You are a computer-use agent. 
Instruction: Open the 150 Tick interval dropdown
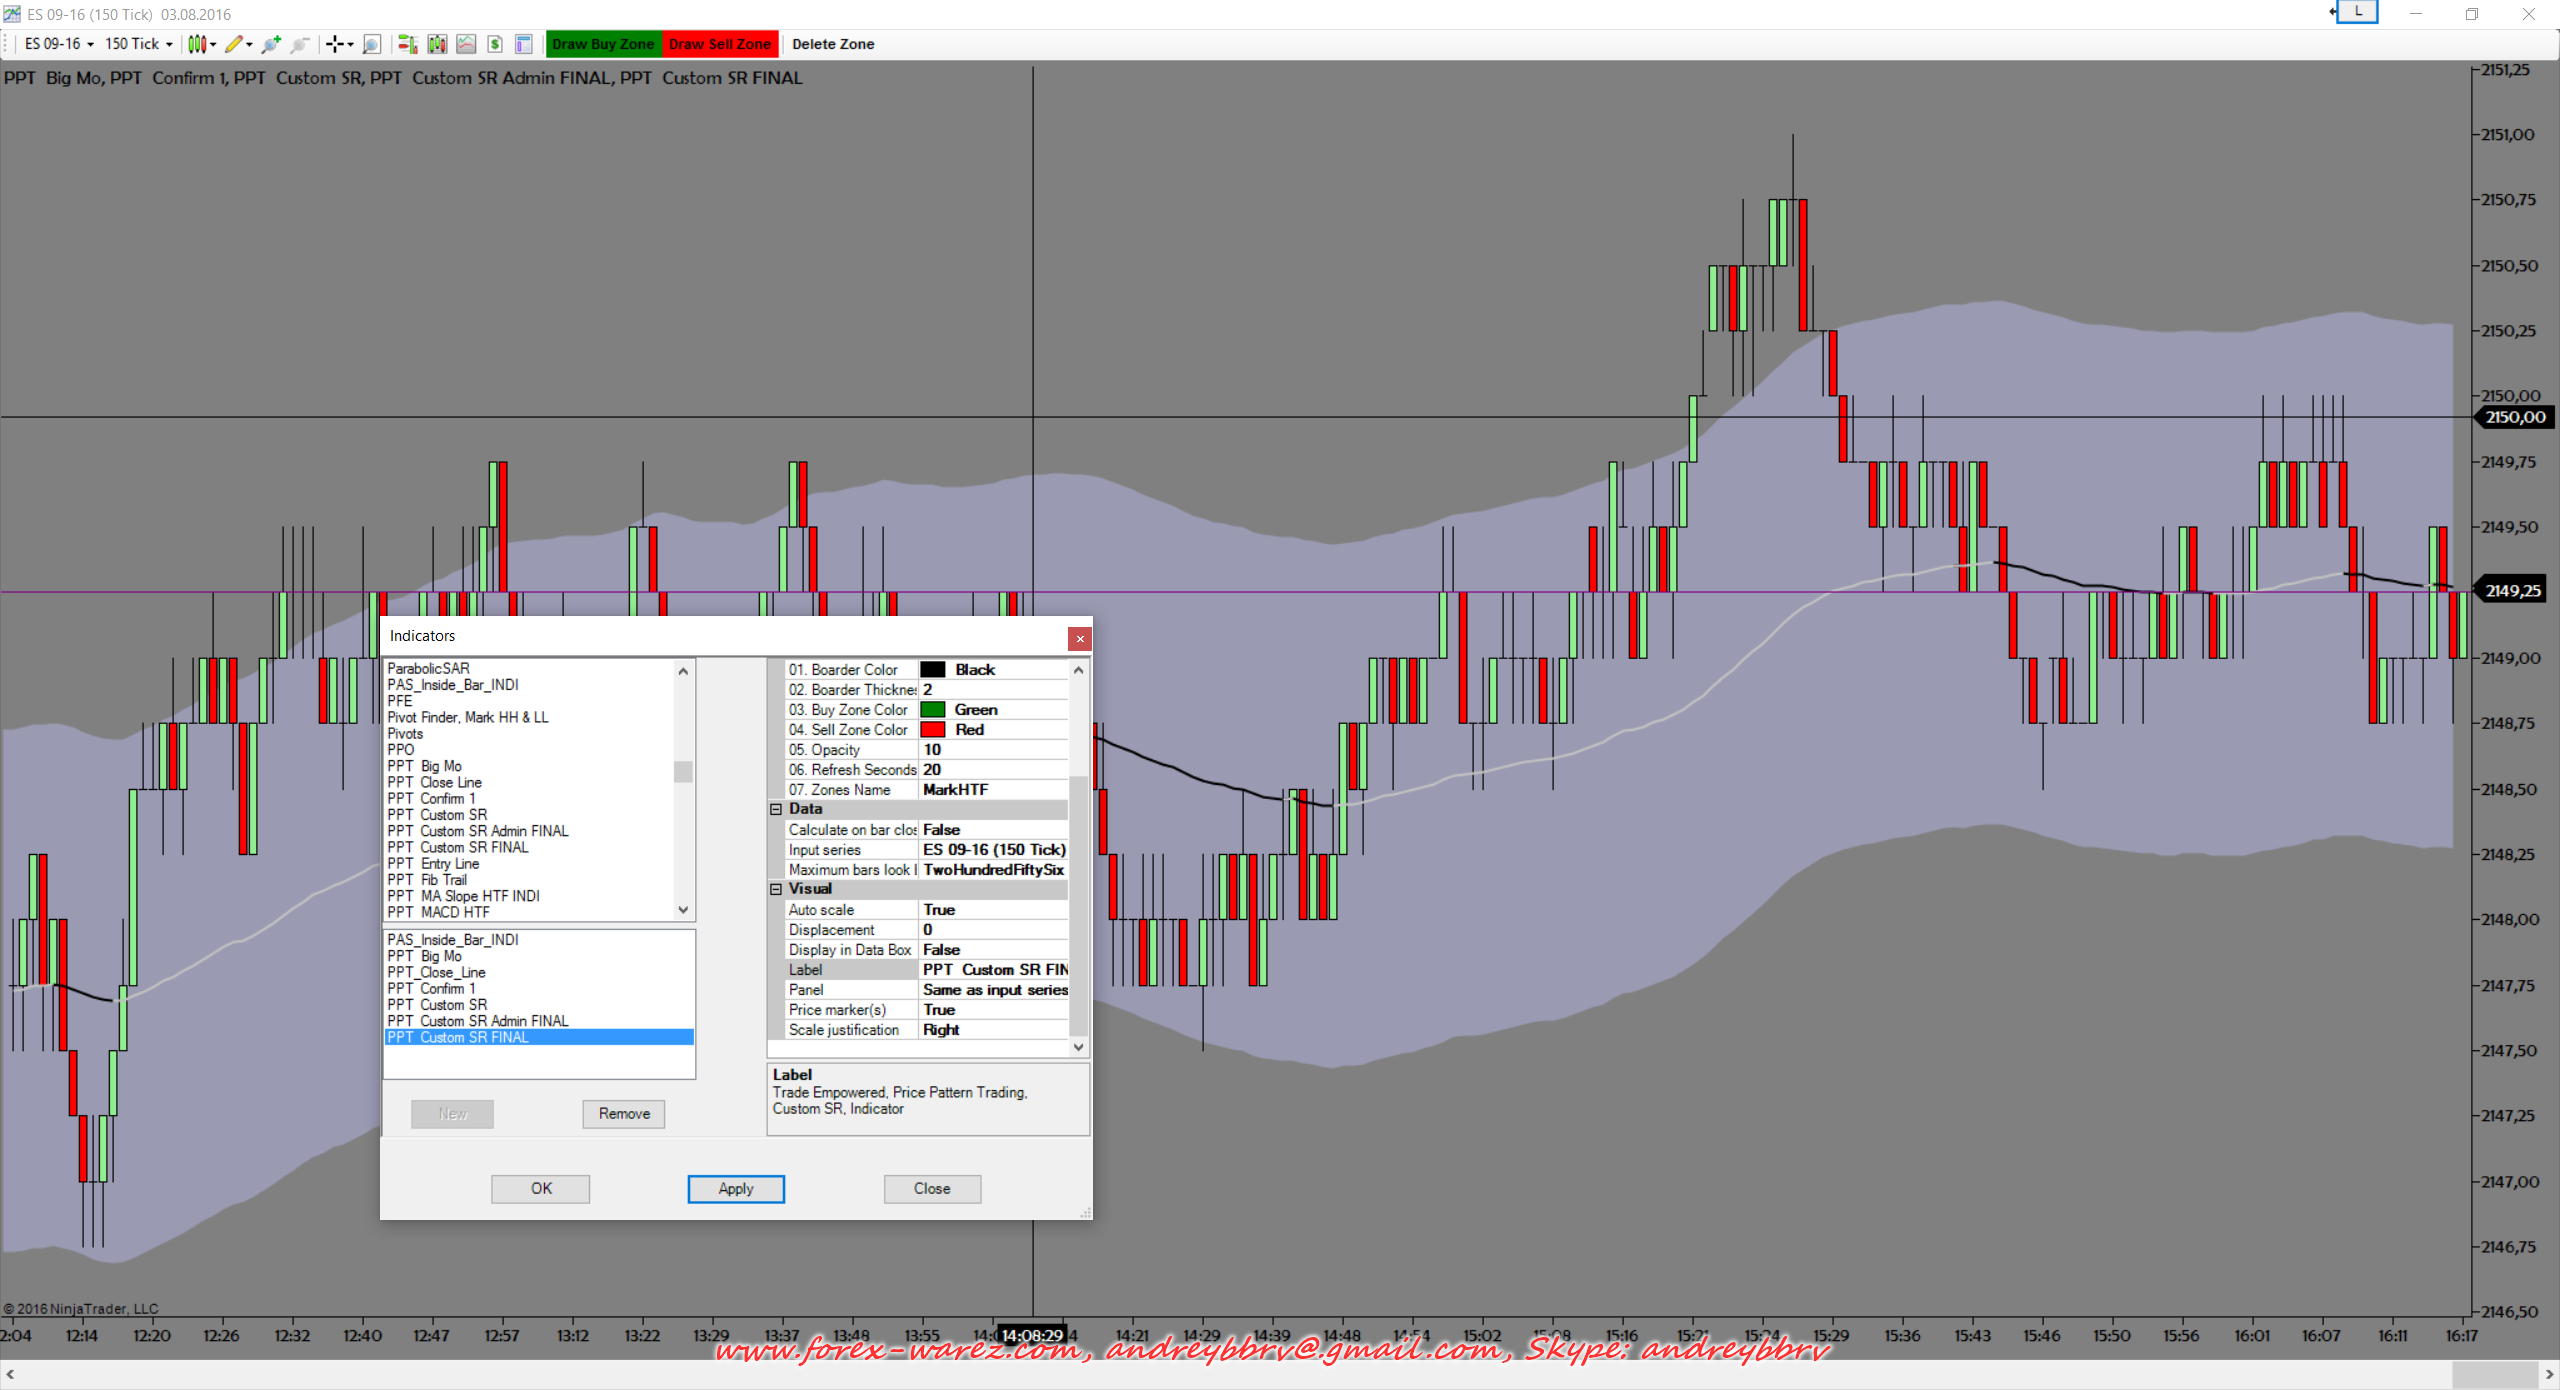(138, 44)
